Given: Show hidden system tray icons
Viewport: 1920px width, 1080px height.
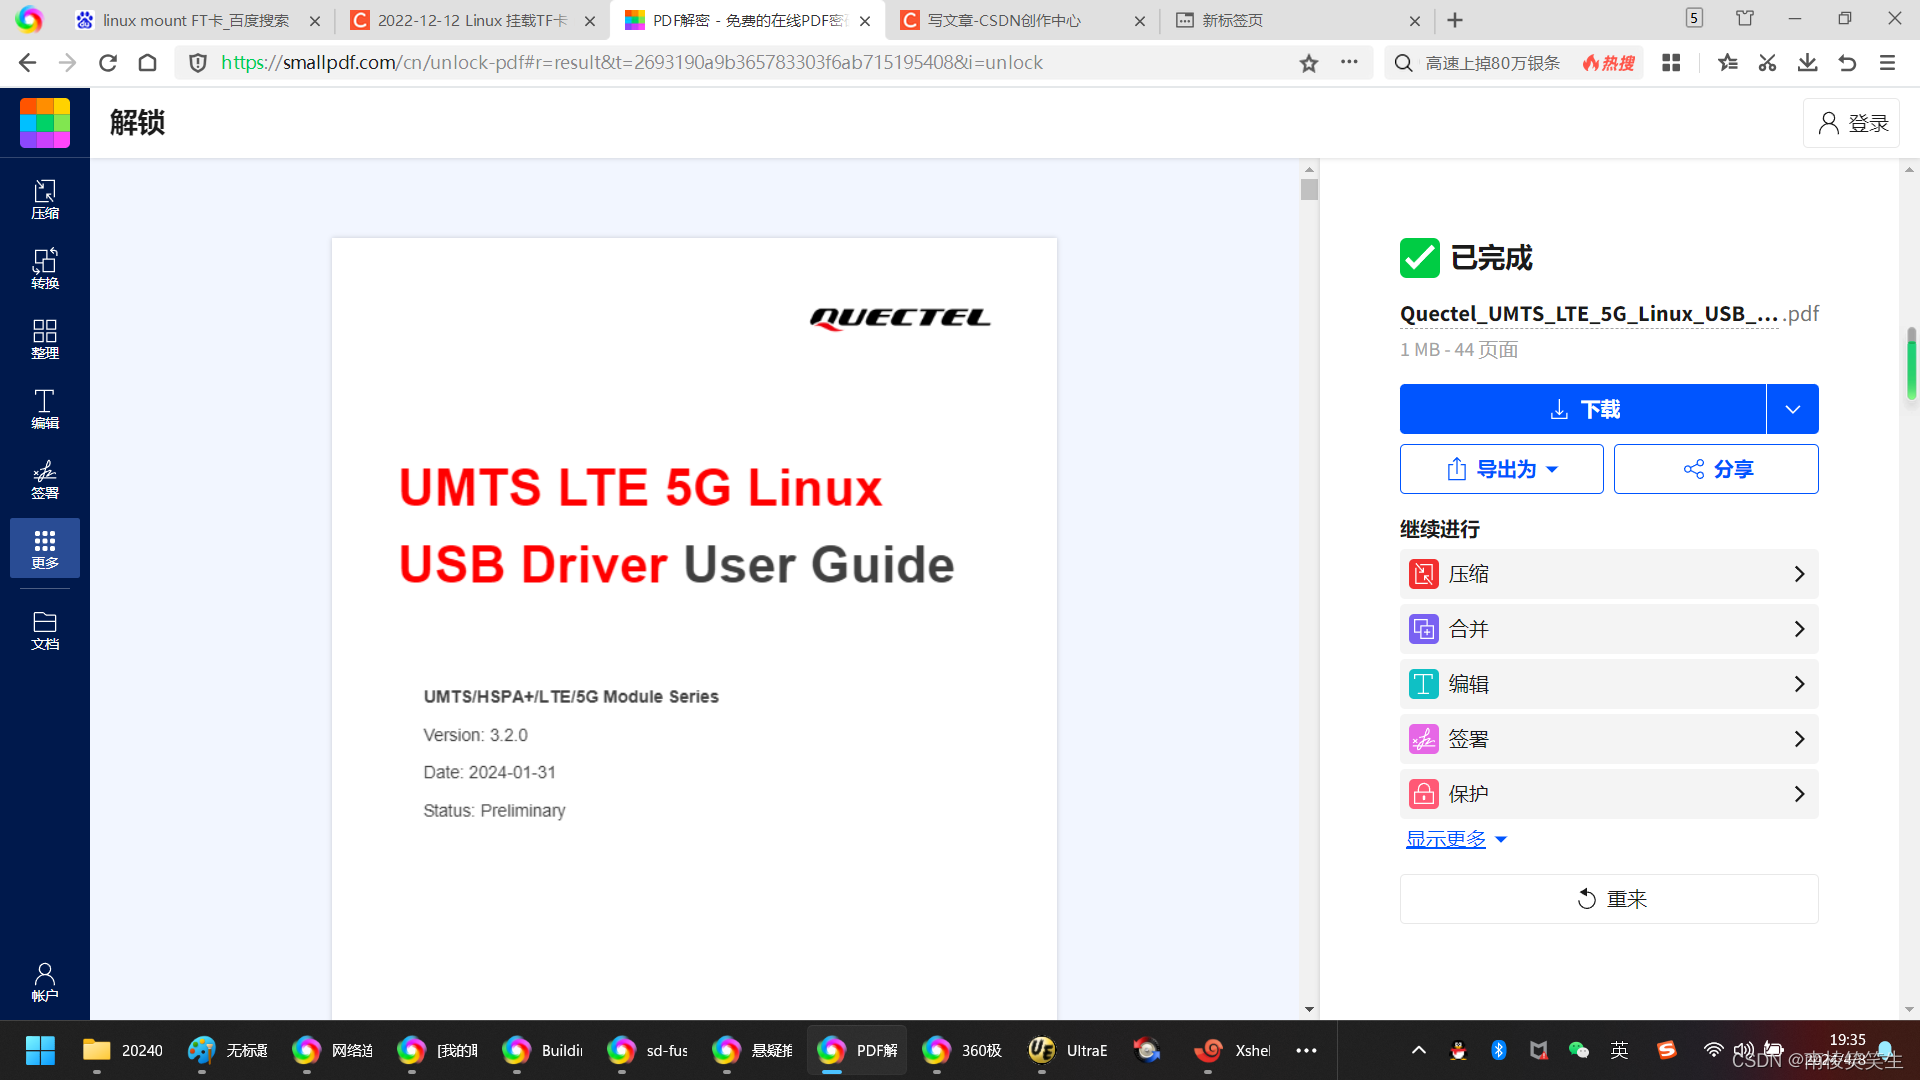Looking at the screenshot, I should pyautogui.click(x=1419, y=1050).
